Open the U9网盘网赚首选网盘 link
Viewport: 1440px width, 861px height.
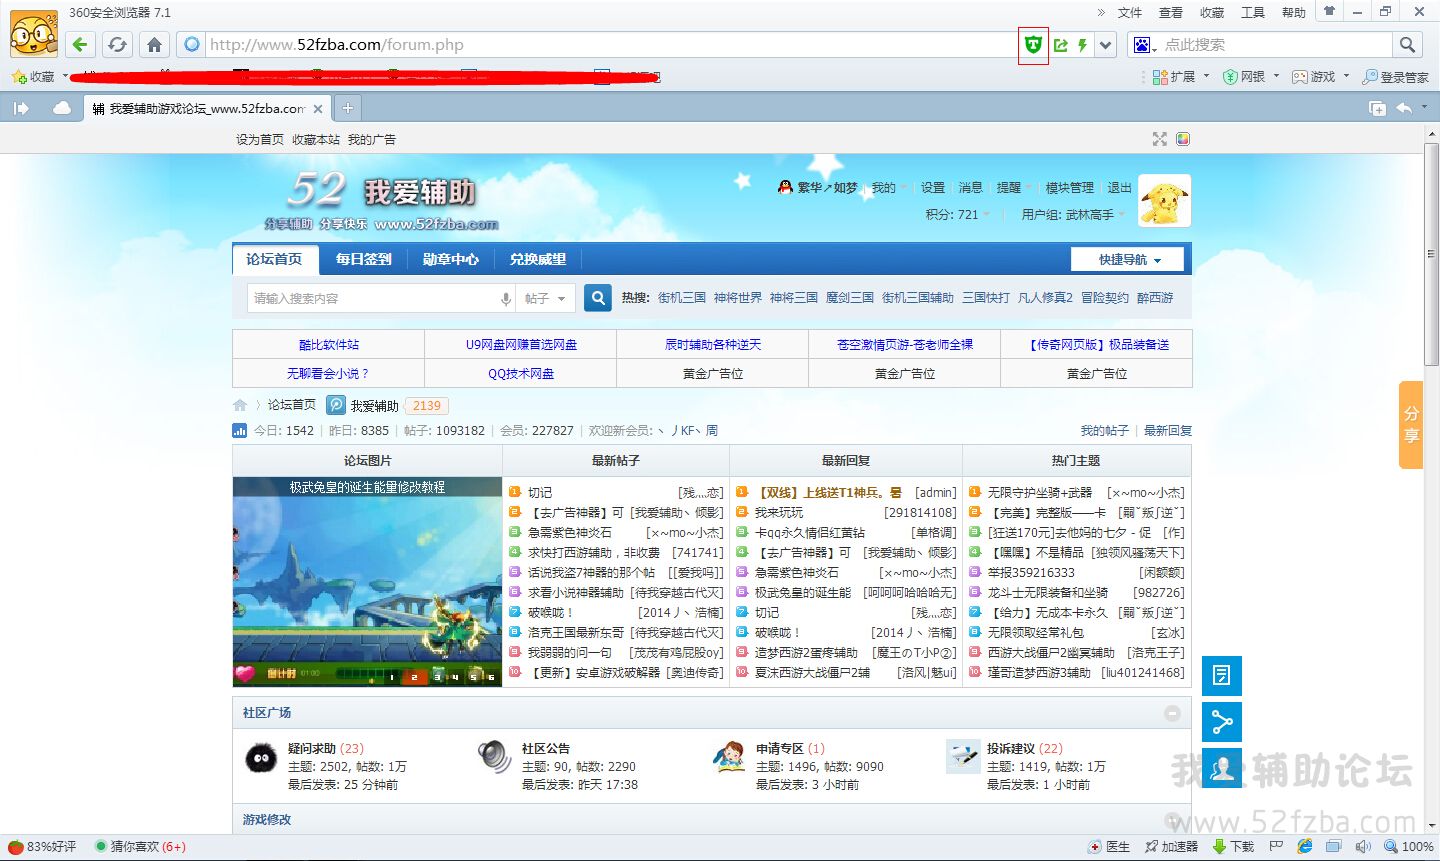pyautogui.click(x=521, y=344)
